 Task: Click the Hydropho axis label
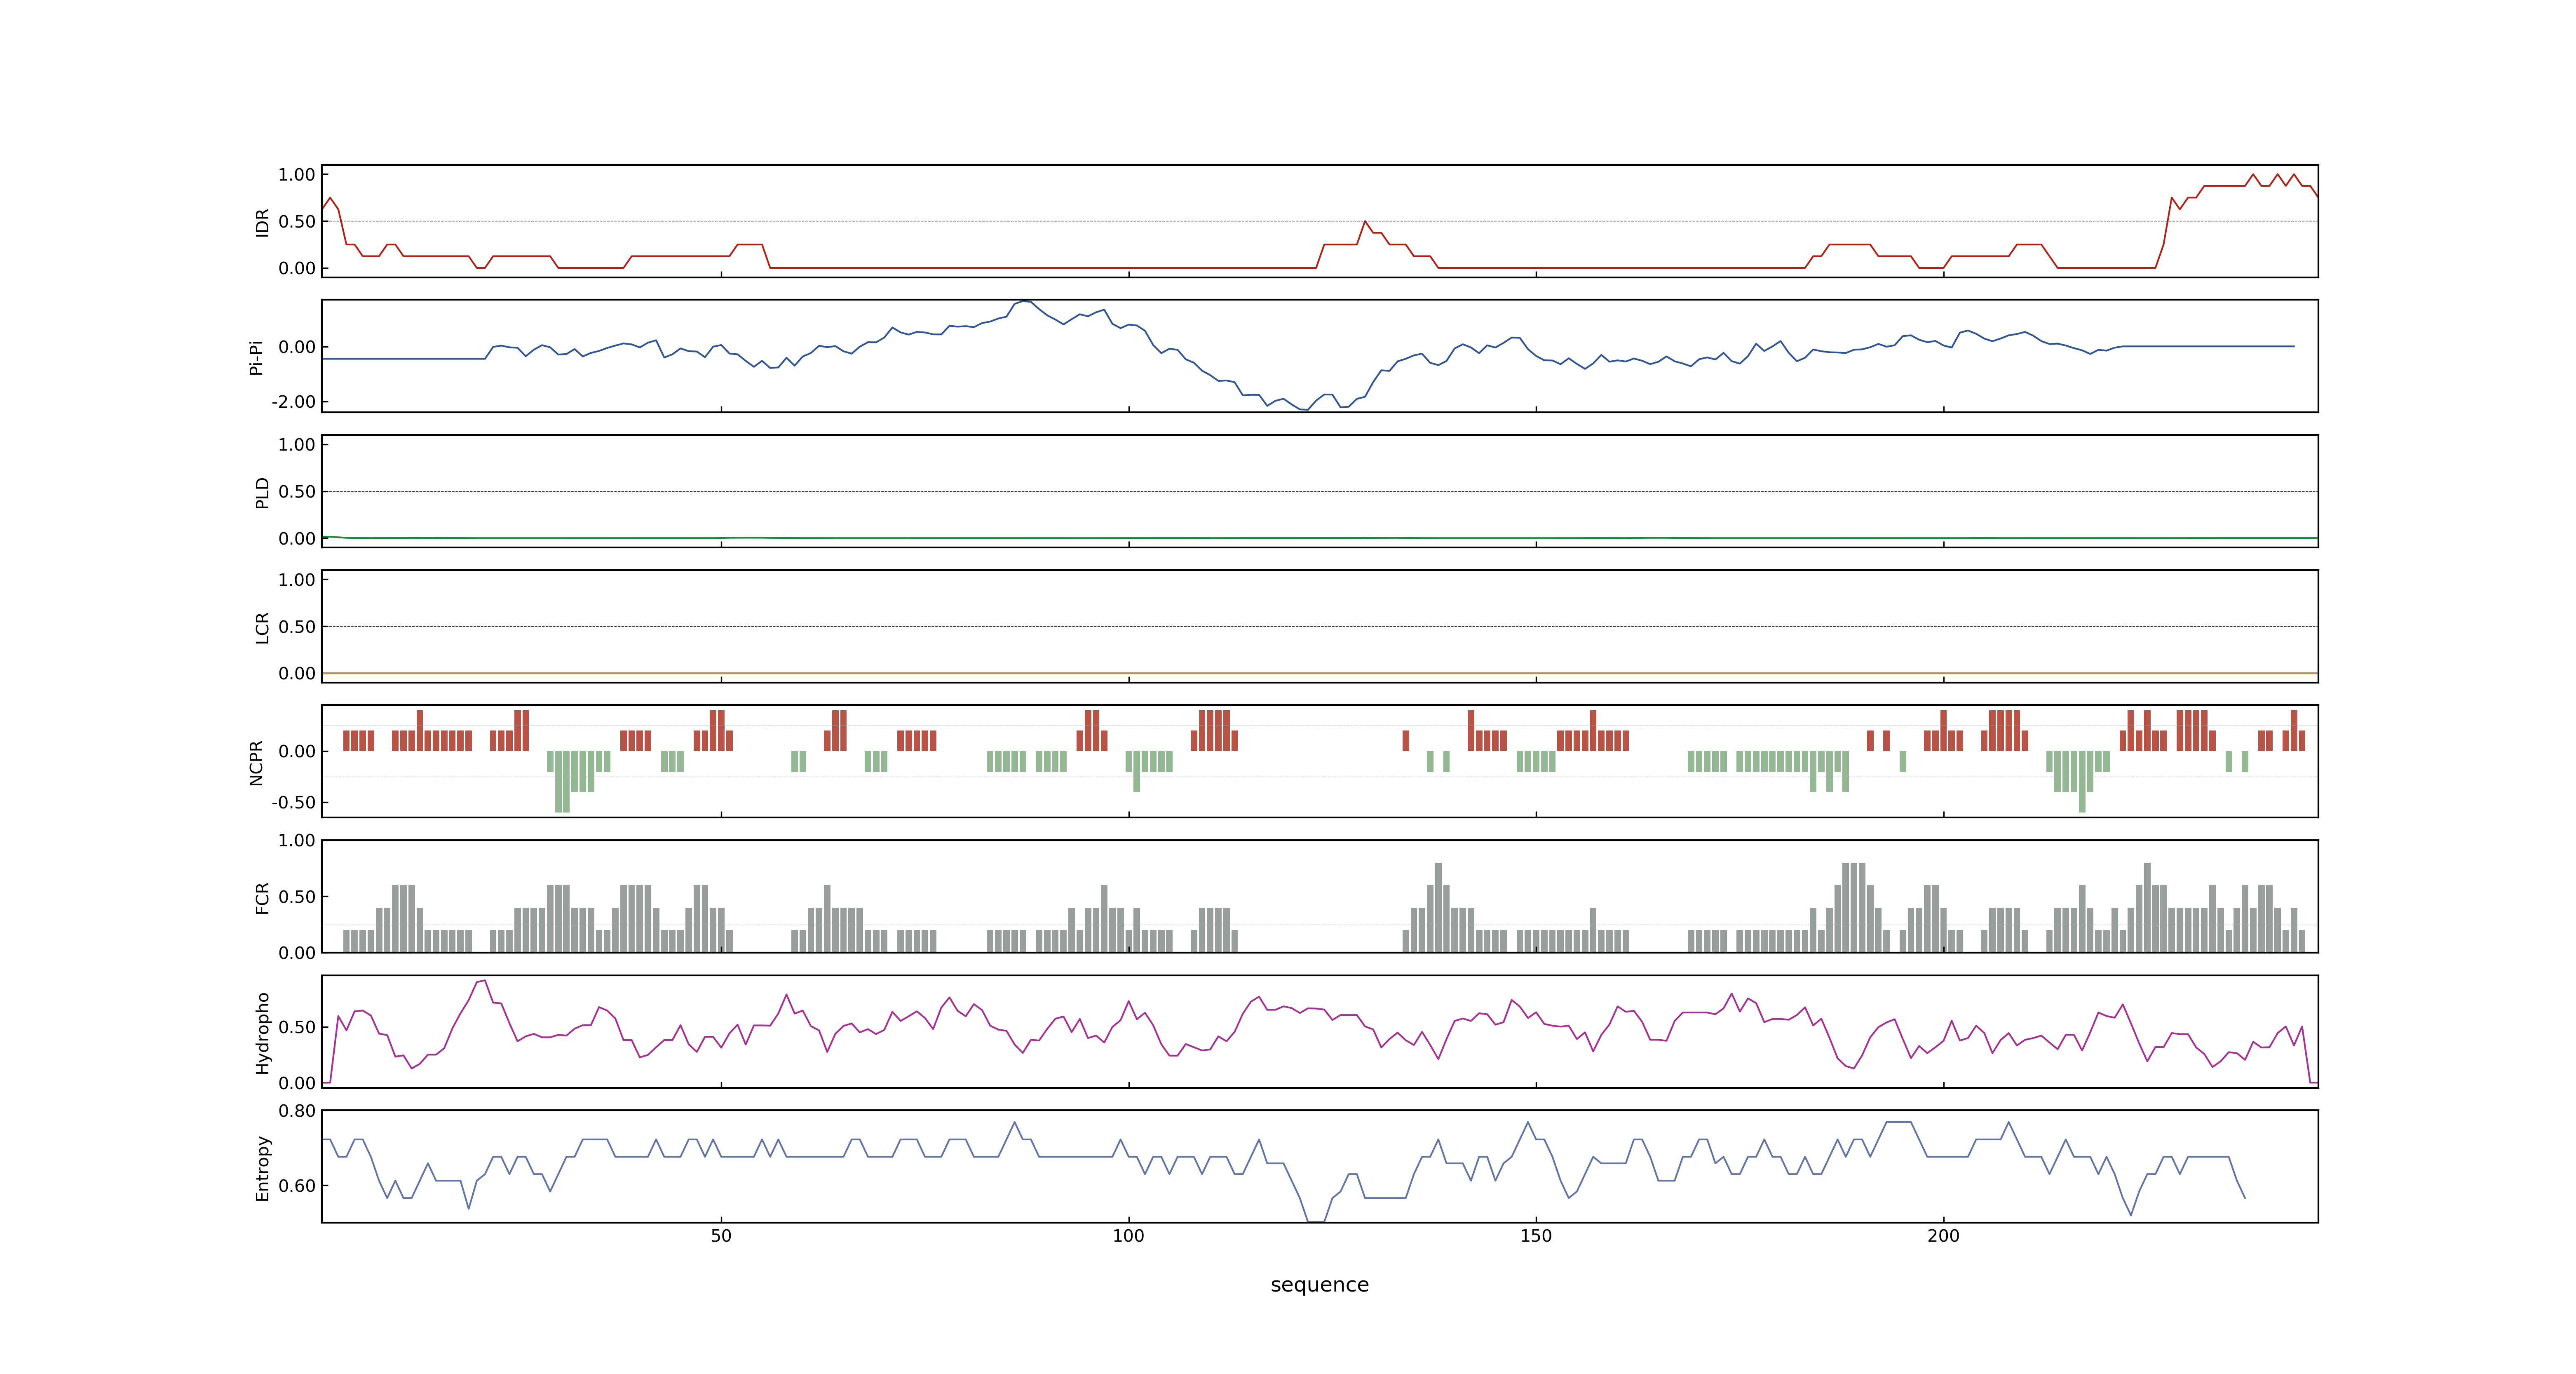tap(262, 1033)
